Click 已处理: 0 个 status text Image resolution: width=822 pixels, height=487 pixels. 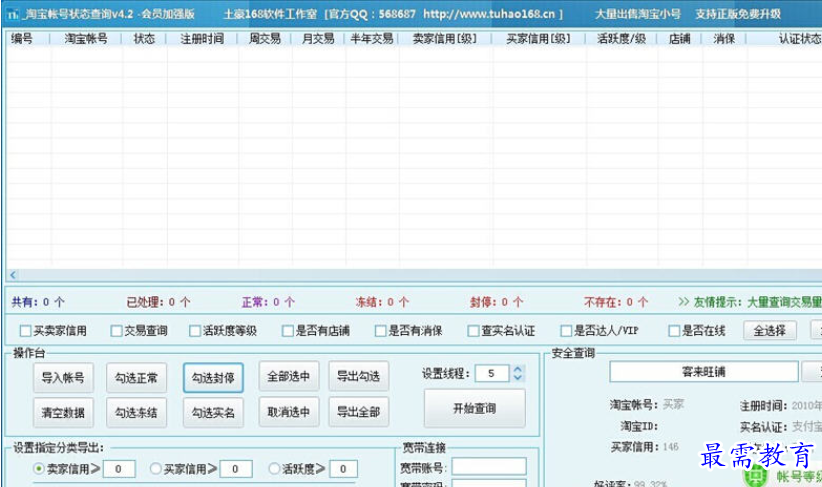coord(158,302)
